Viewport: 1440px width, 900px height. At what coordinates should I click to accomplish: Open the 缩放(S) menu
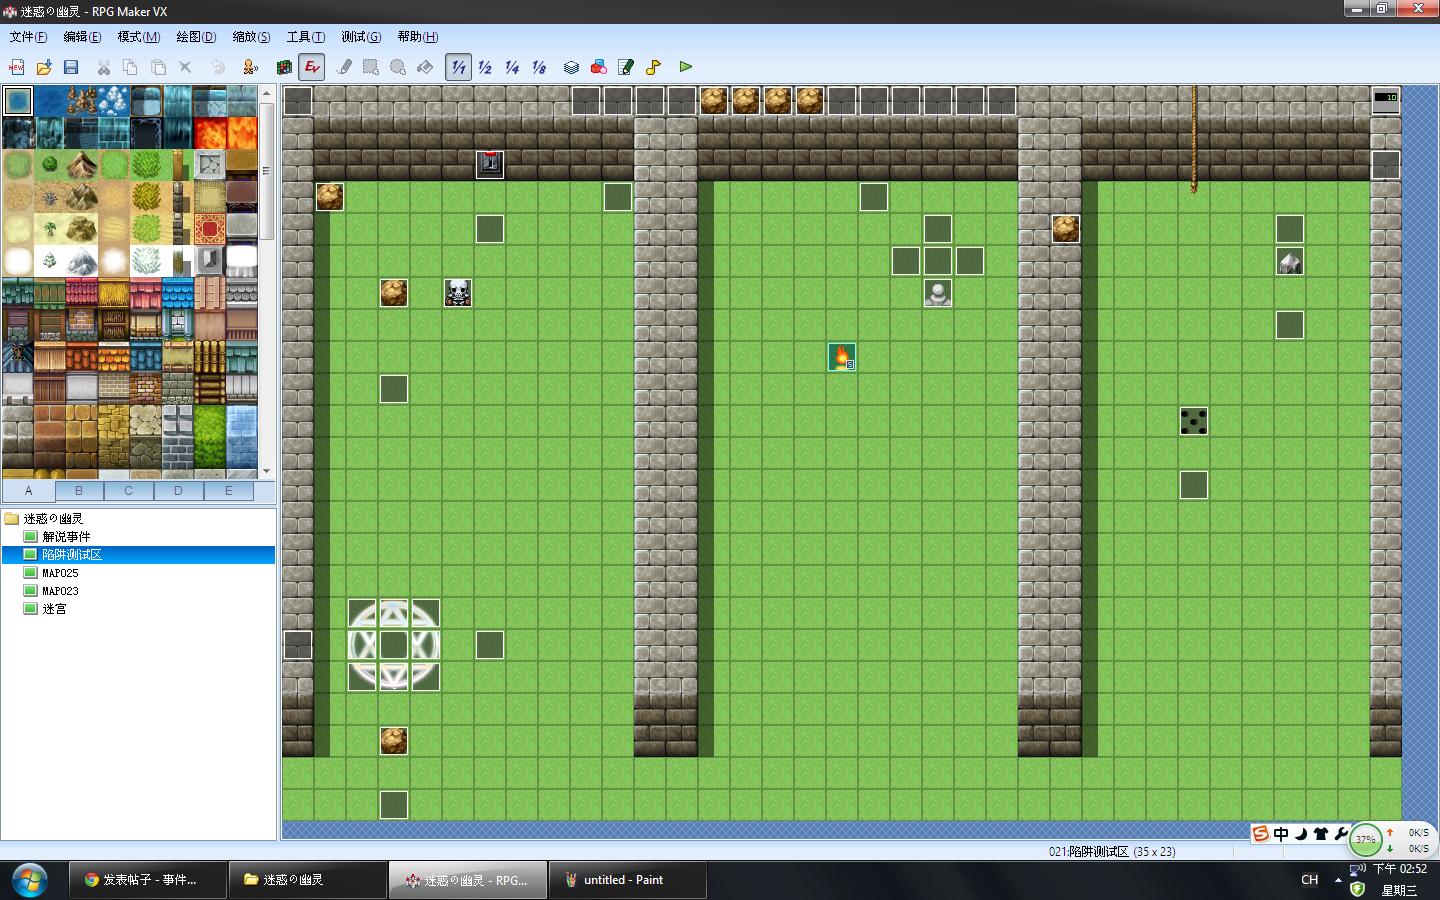(x=251, y=37)
